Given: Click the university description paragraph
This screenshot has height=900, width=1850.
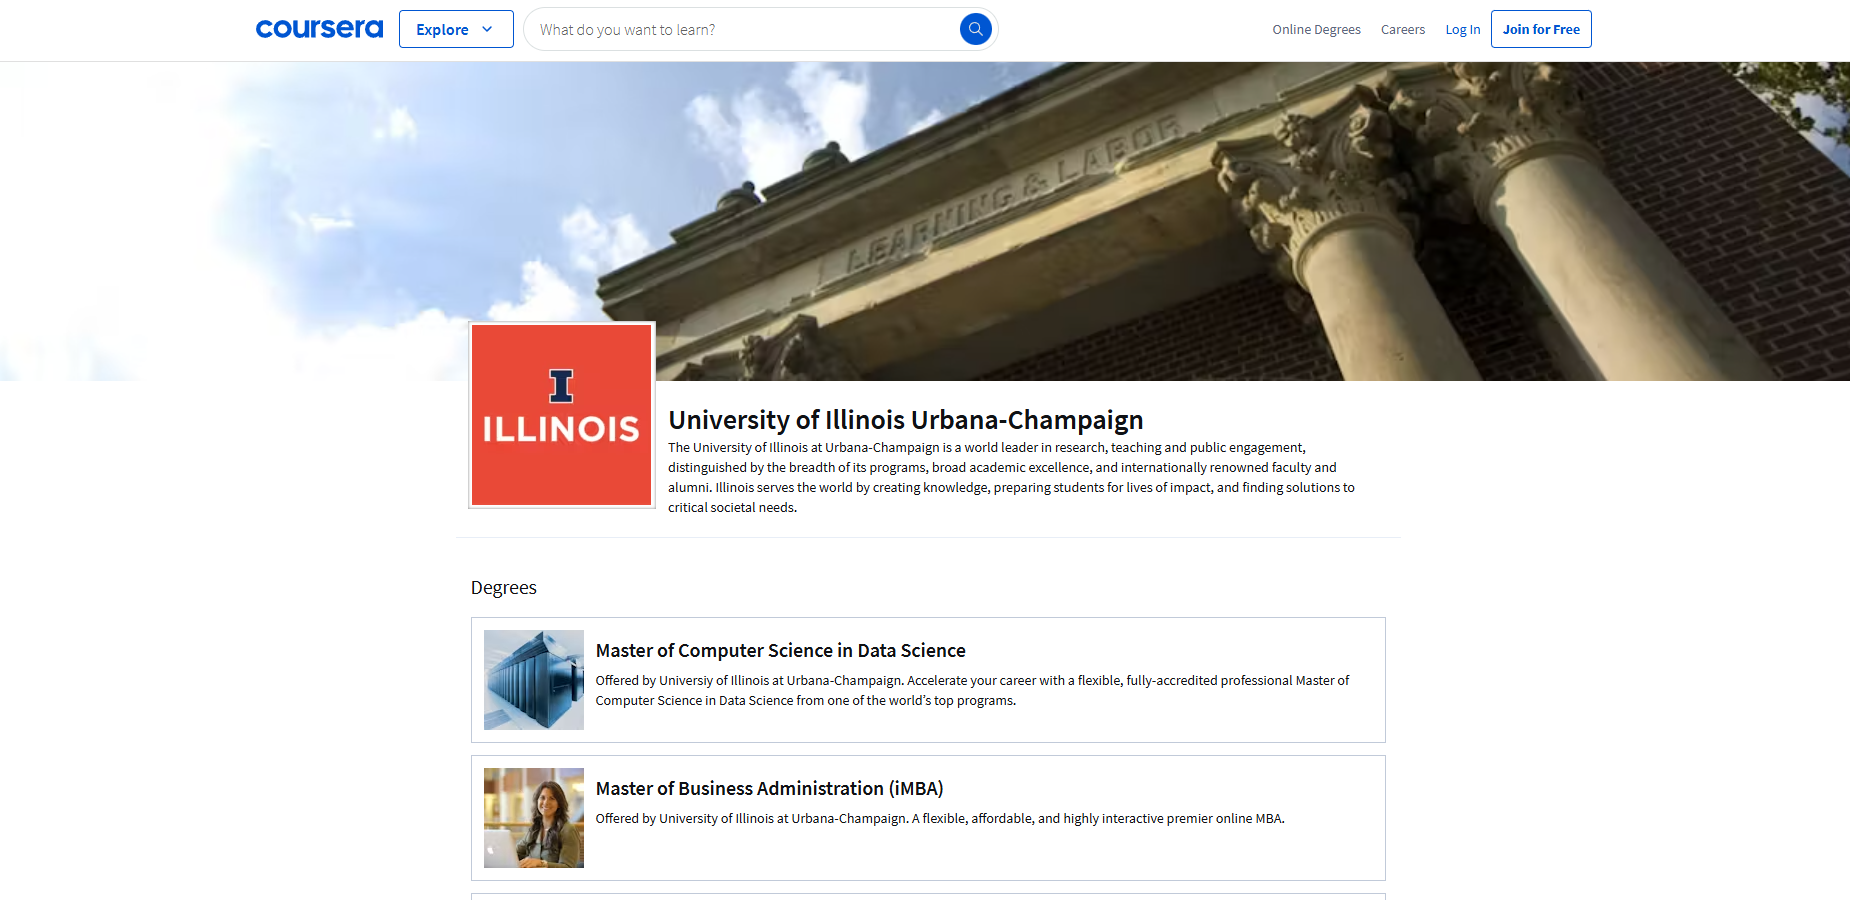Looking at the screenshot, I should coord(1011,477).
